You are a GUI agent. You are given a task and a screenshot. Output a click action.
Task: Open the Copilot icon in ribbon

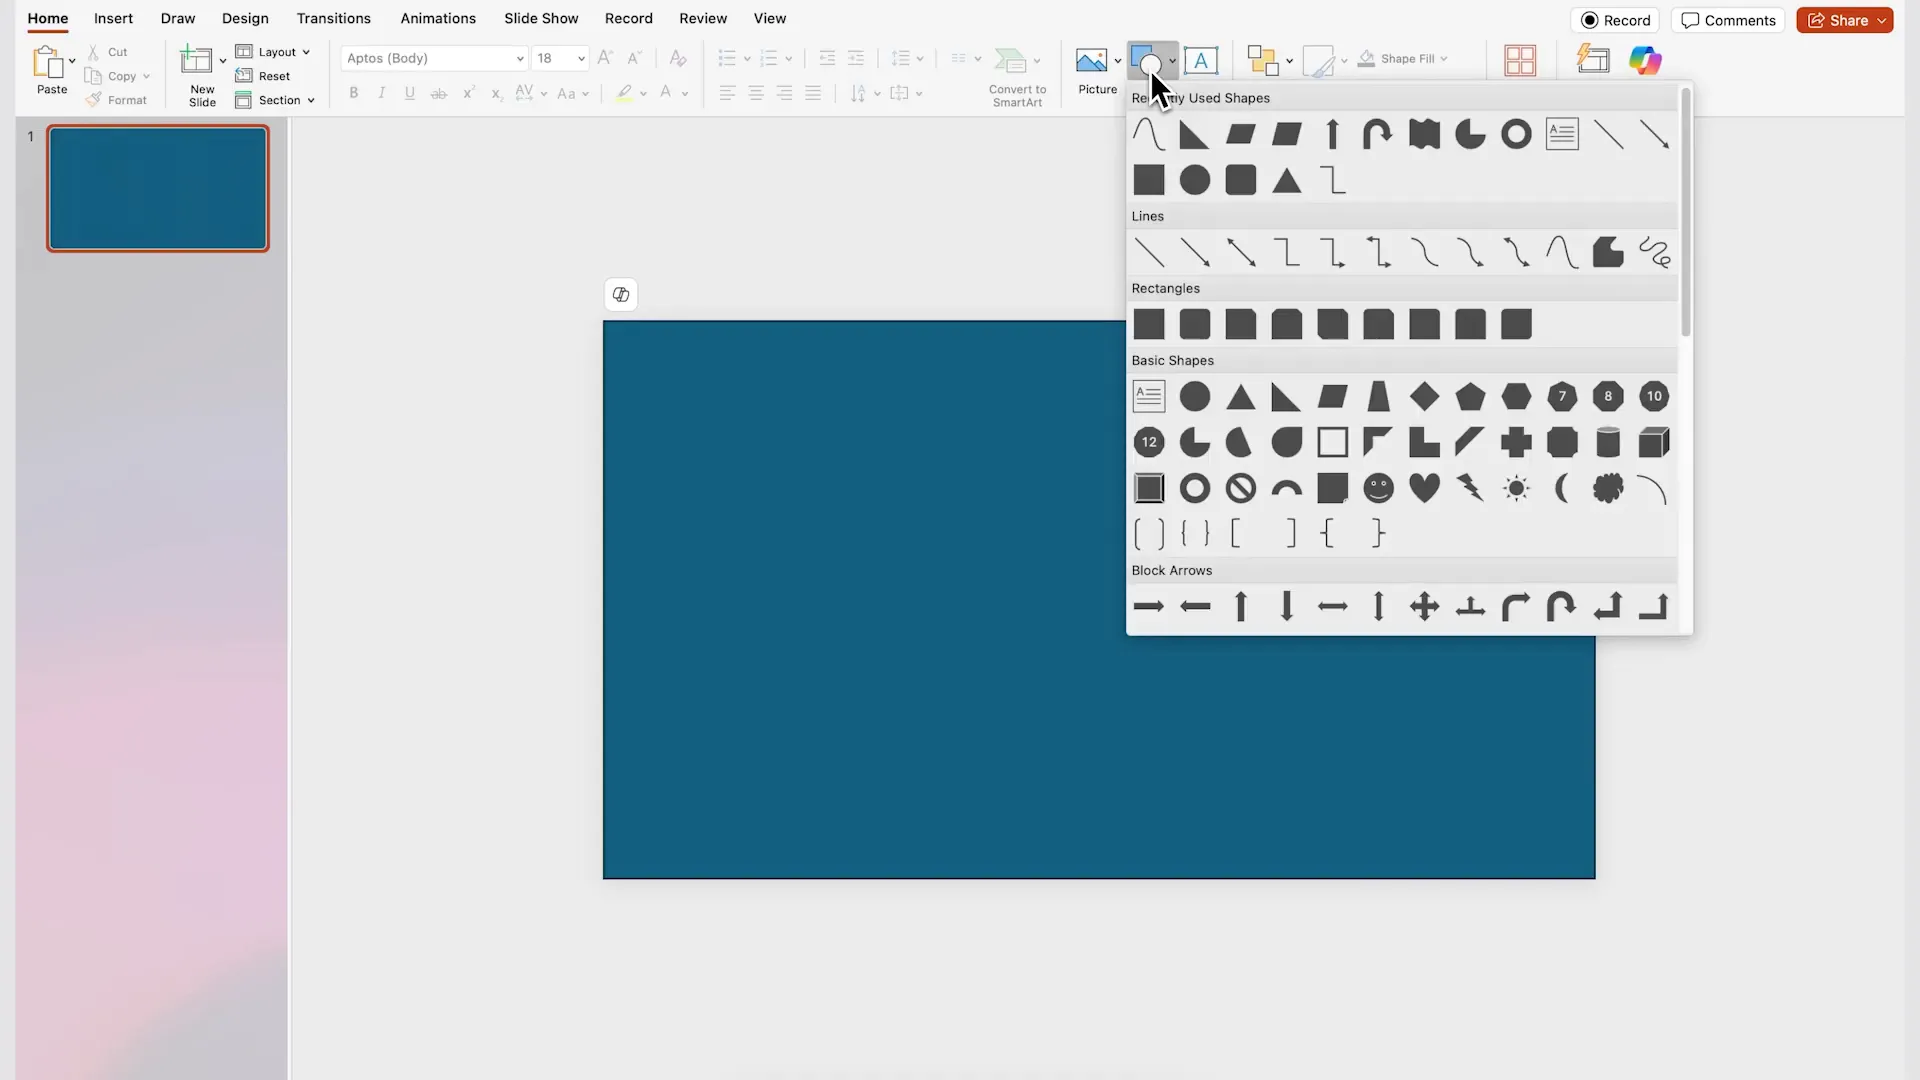pyautogui.click(x=1645, y=61)
